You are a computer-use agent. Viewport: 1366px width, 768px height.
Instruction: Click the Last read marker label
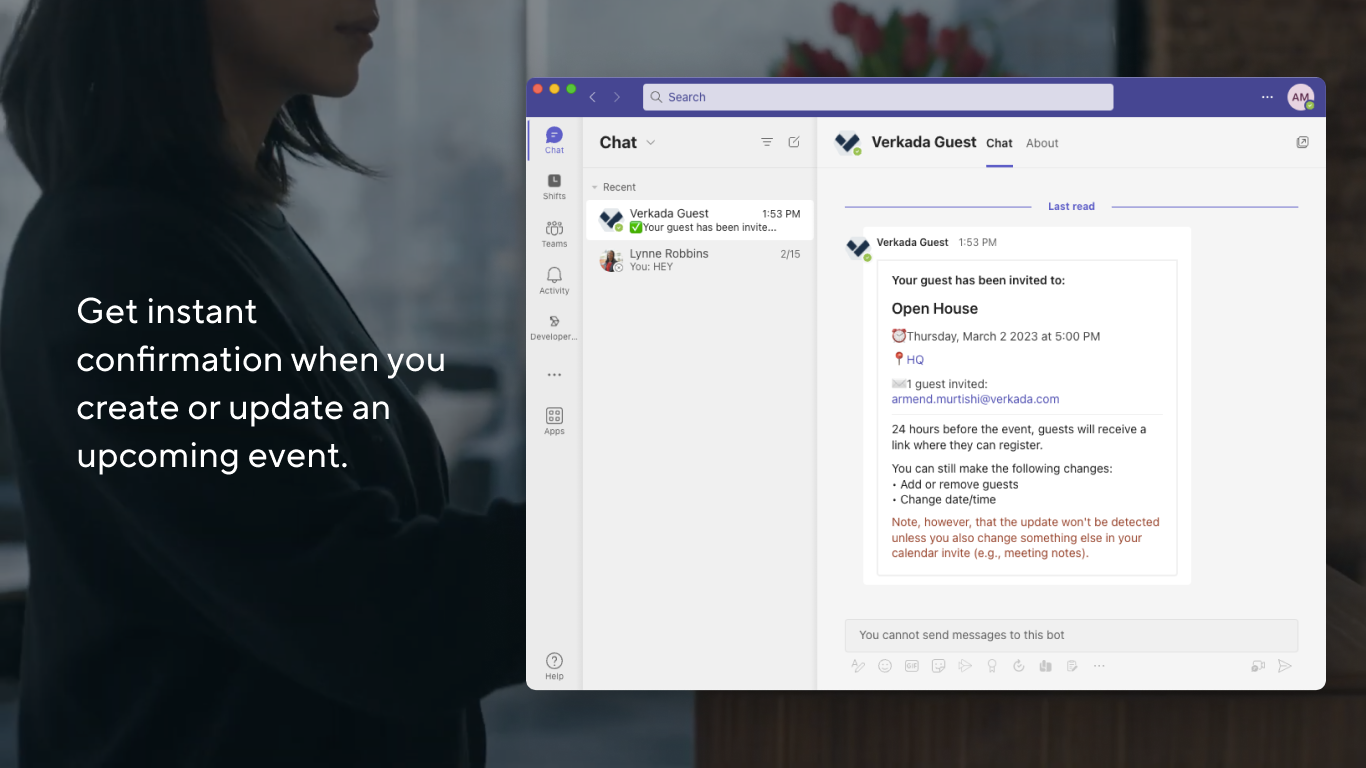[1071, 207]
